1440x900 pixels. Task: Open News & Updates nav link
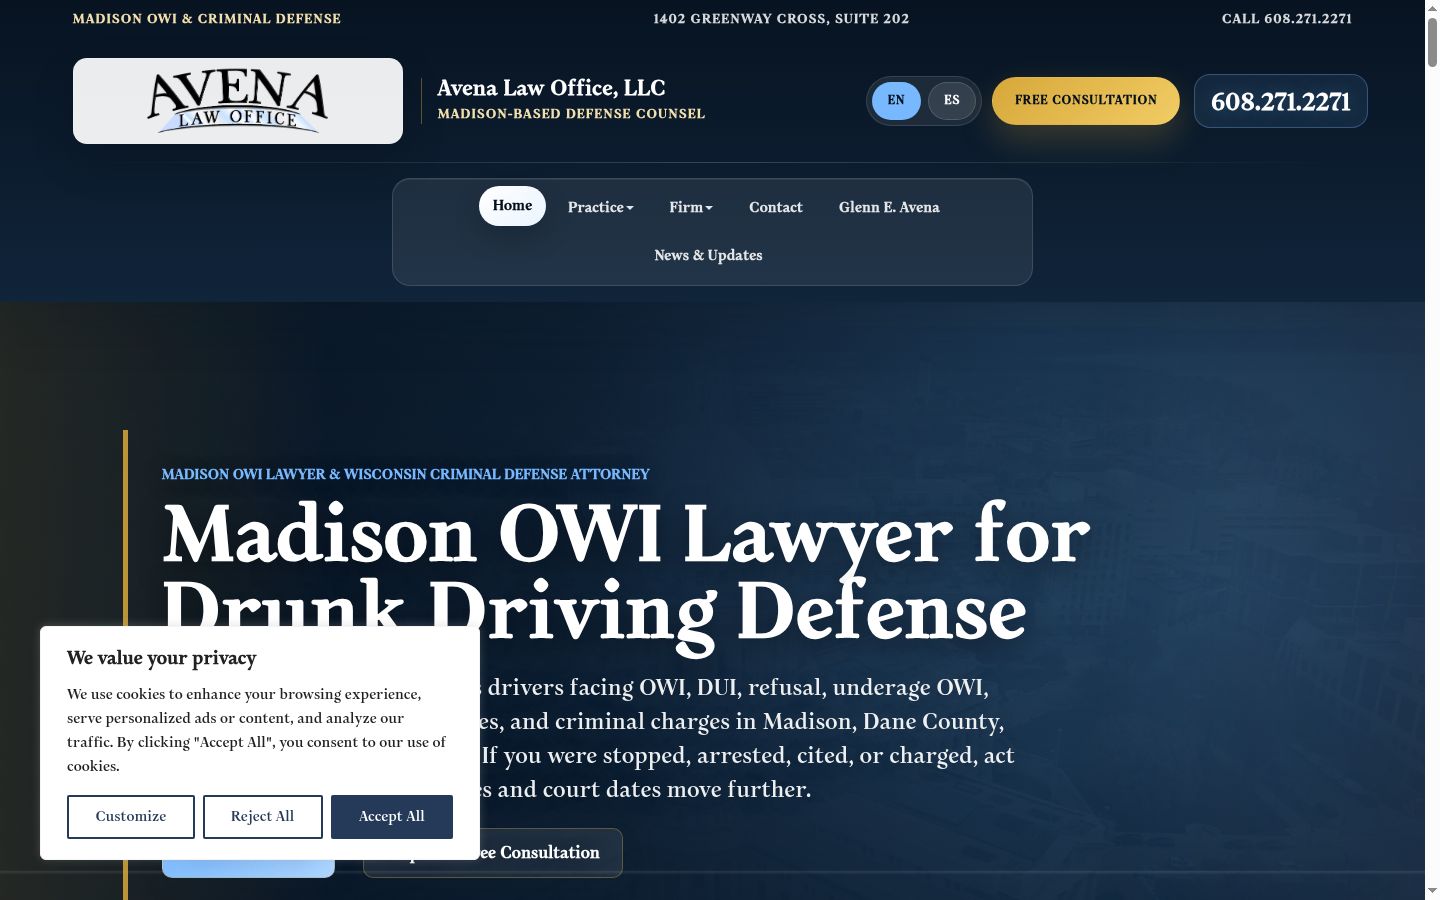708,255
